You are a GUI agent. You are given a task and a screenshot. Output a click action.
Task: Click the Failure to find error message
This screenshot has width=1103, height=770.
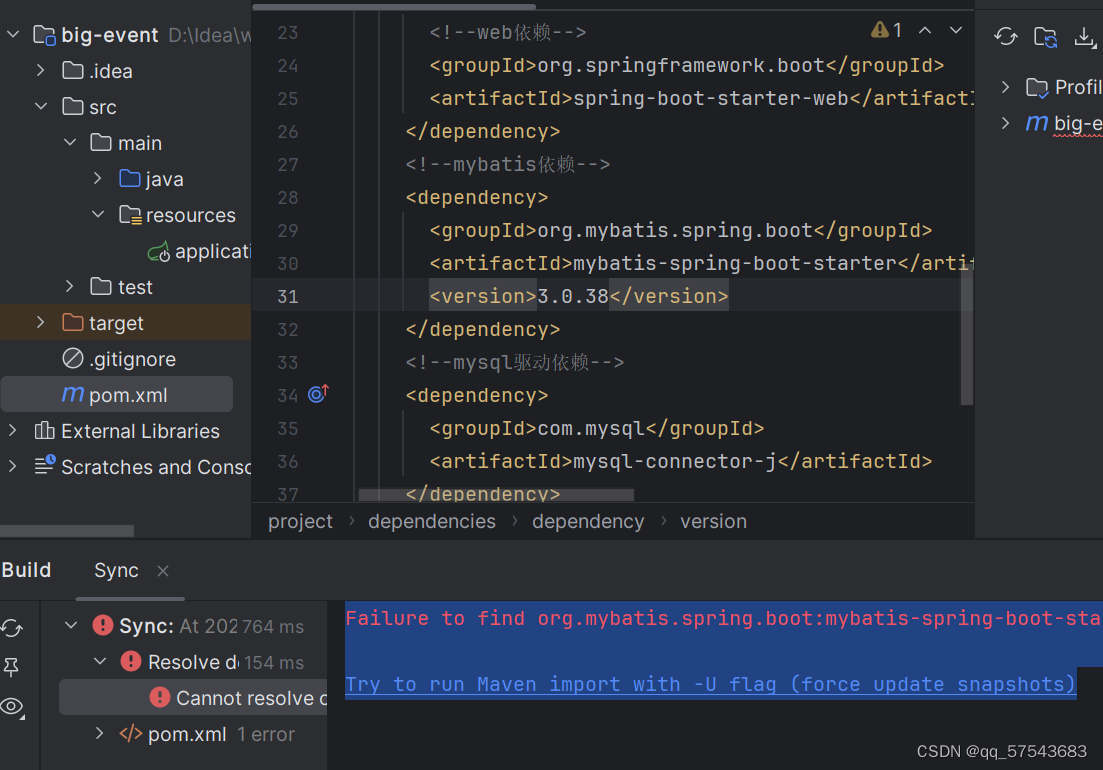point(723,619)
